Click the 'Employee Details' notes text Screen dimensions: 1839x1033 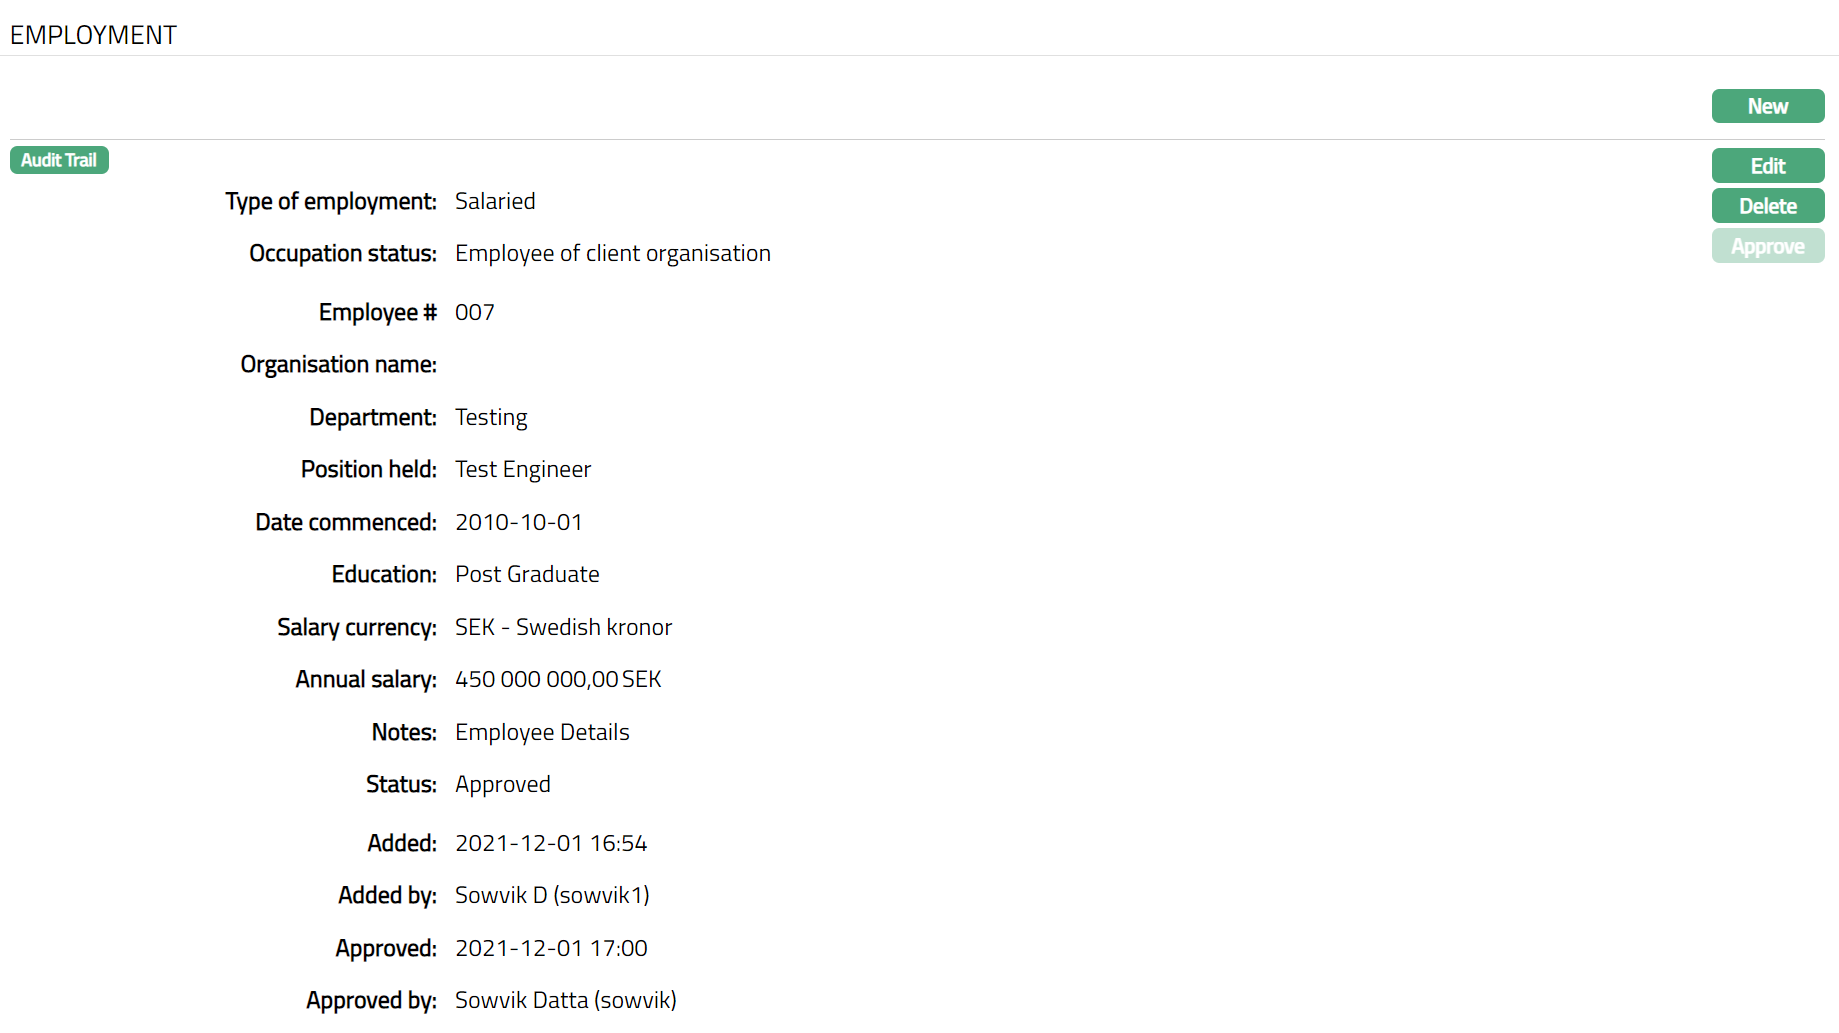tap(542, 732)
